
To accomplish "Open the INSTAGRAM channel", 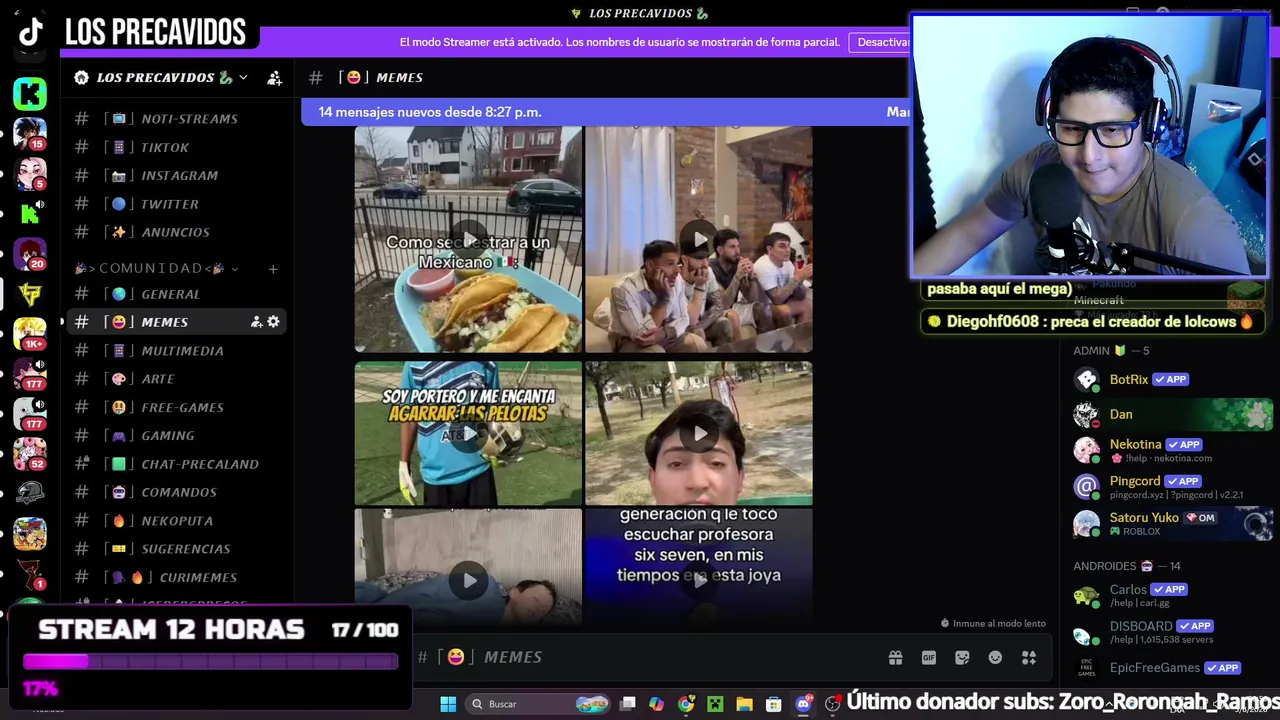I will (x=178, y=175).
